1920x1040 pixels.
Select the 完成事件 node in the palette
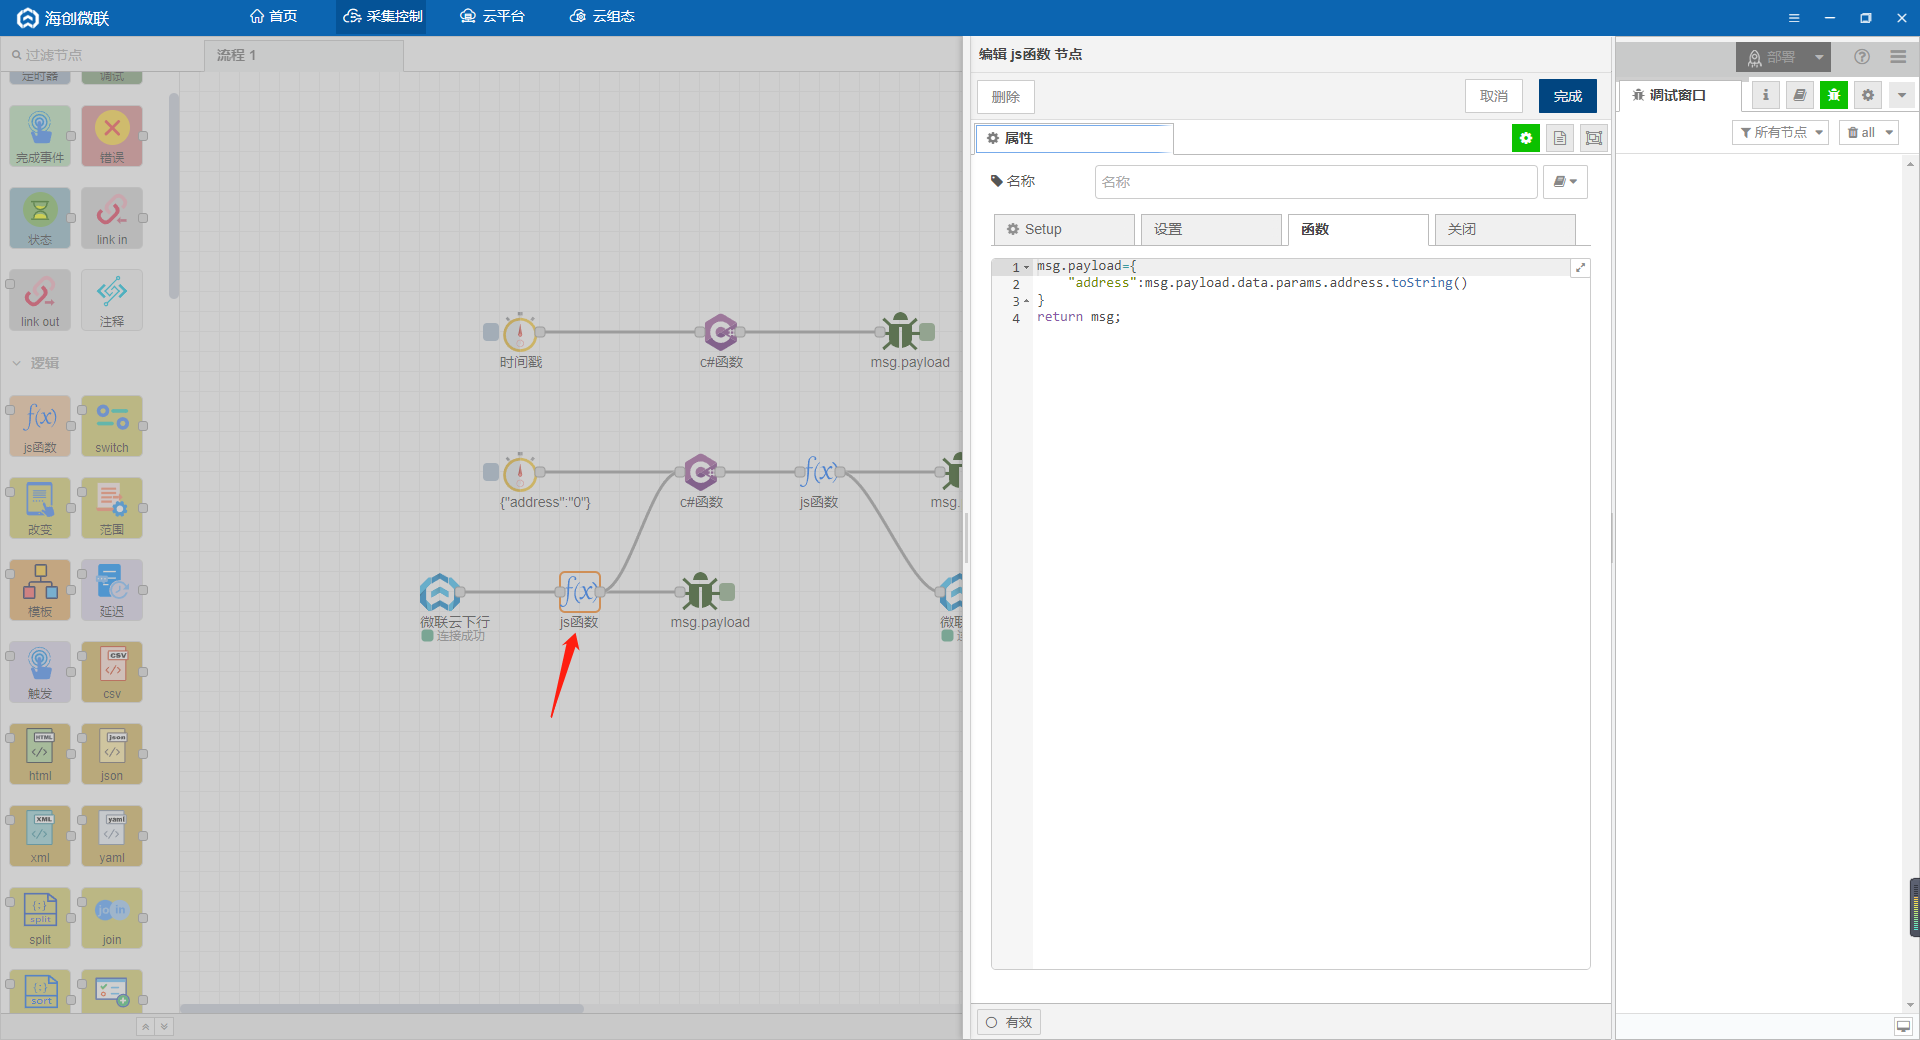pyautogui.click(x=40, y=136)
